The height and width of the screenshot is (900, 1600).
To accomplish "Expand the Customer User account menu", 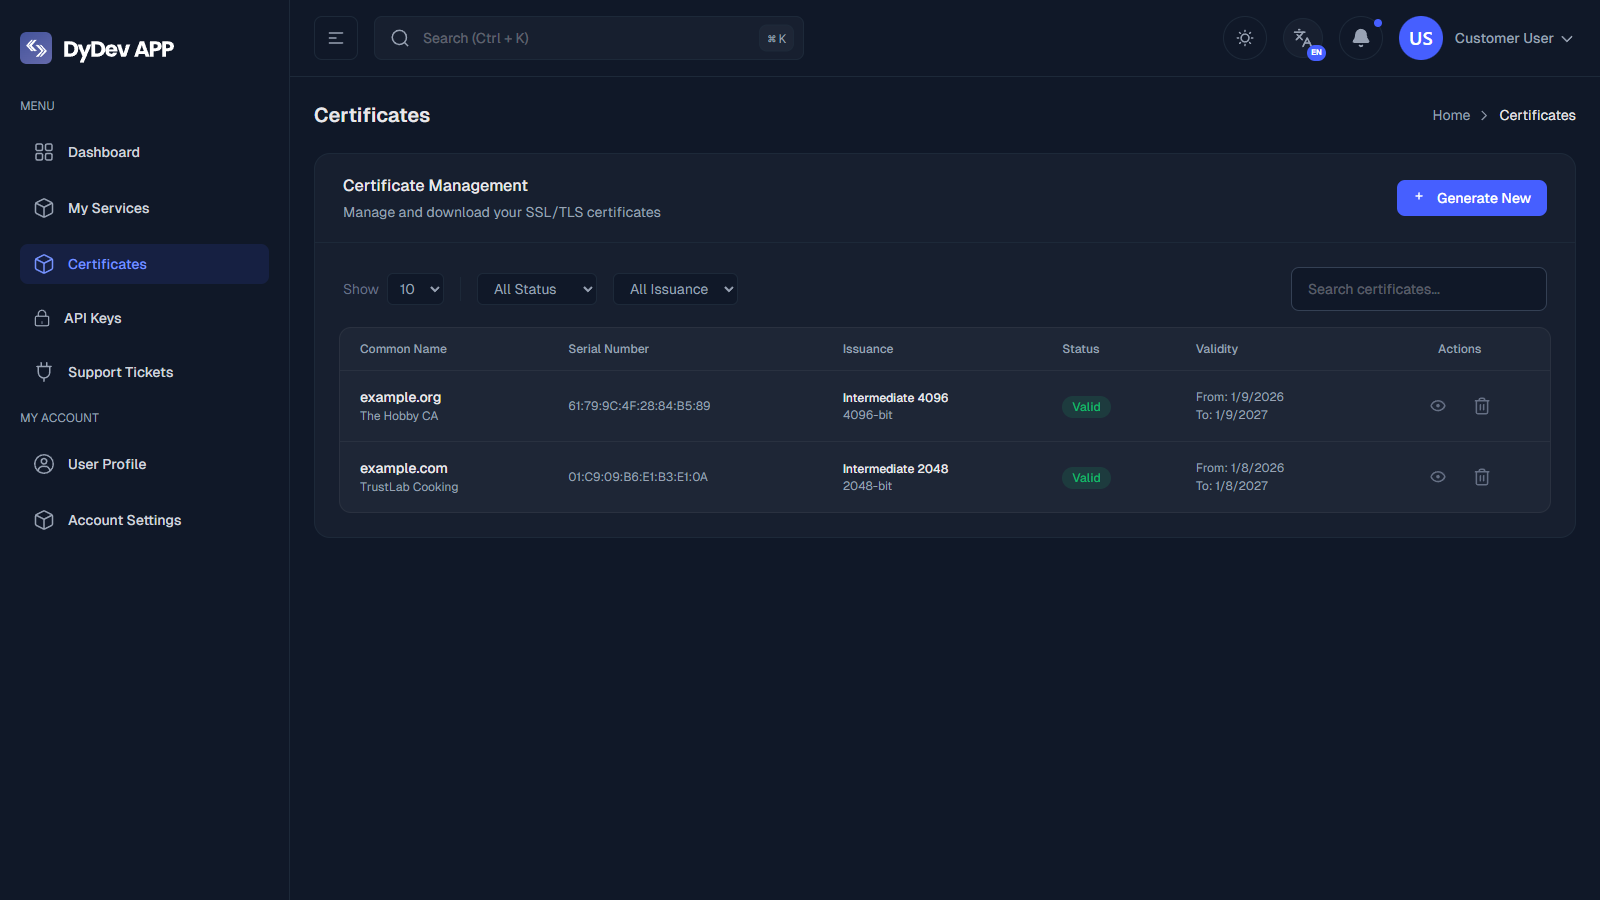I will [1512, 38].
